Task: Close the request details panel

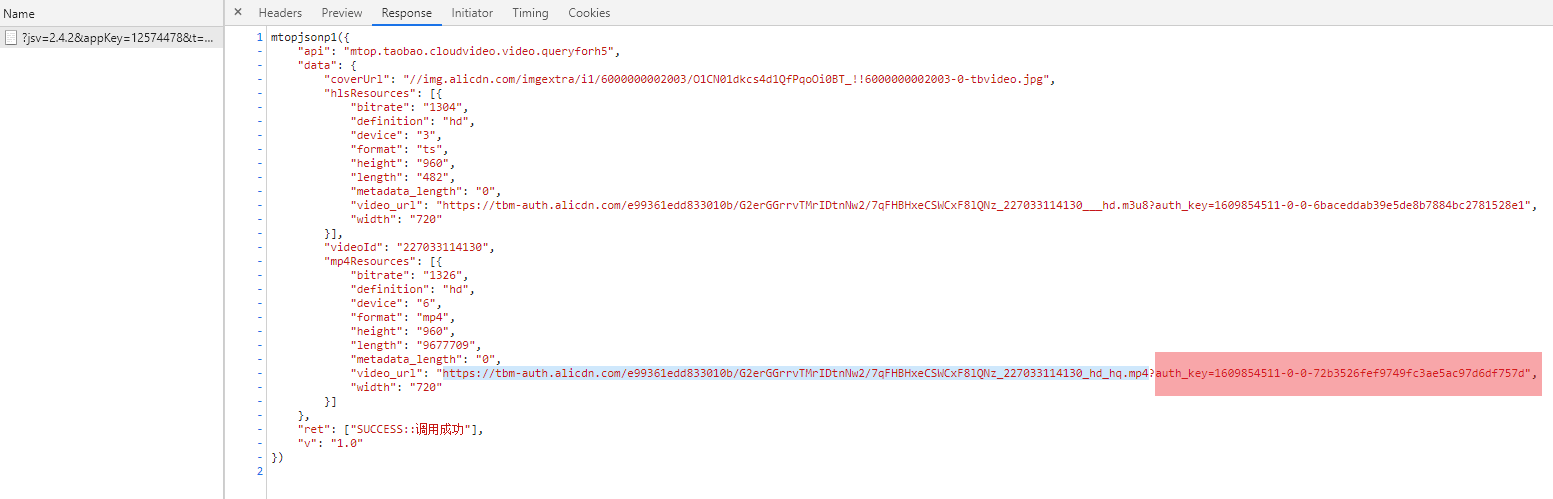Action: point(238,12)
